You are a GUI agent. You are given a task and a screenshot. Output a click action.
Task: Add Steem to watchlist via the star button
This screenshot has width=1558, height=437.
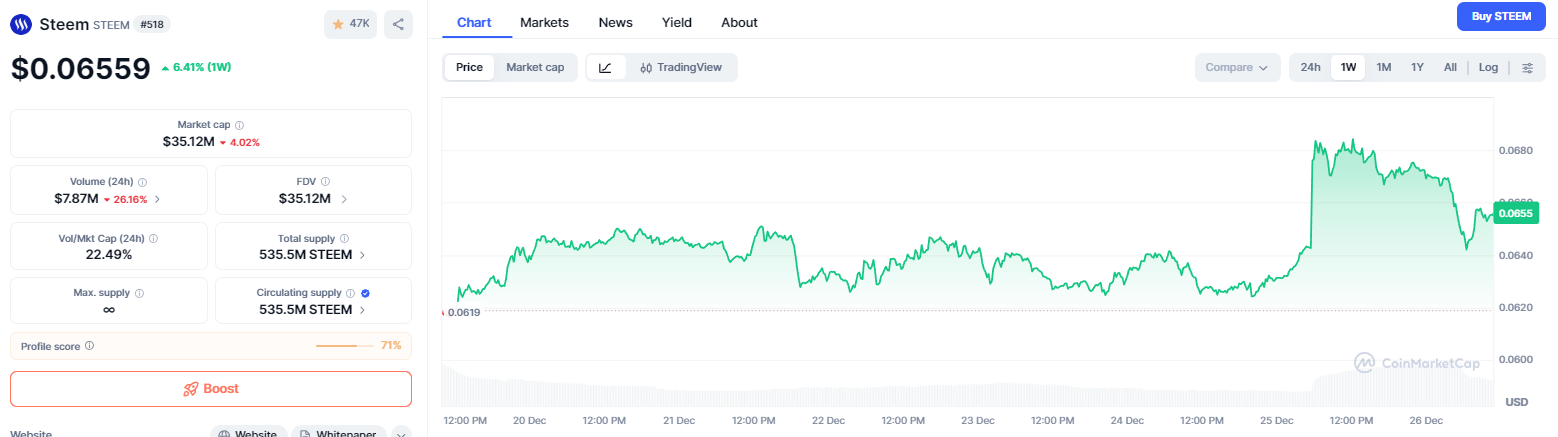(350, 25)
